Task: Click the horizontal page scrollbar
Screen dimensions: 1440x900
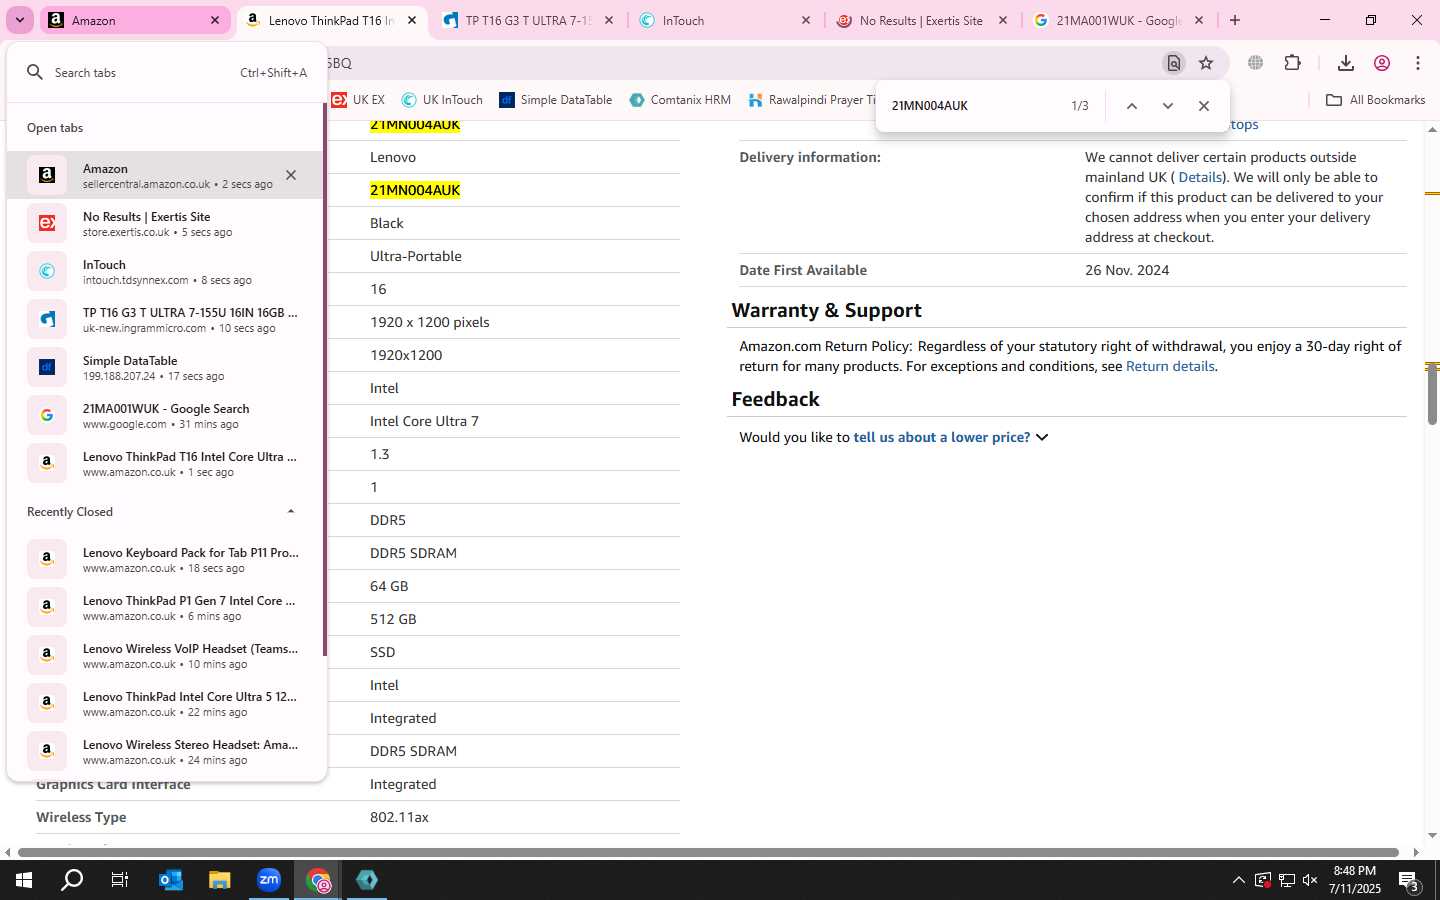Action: click(x=710, y=852)
